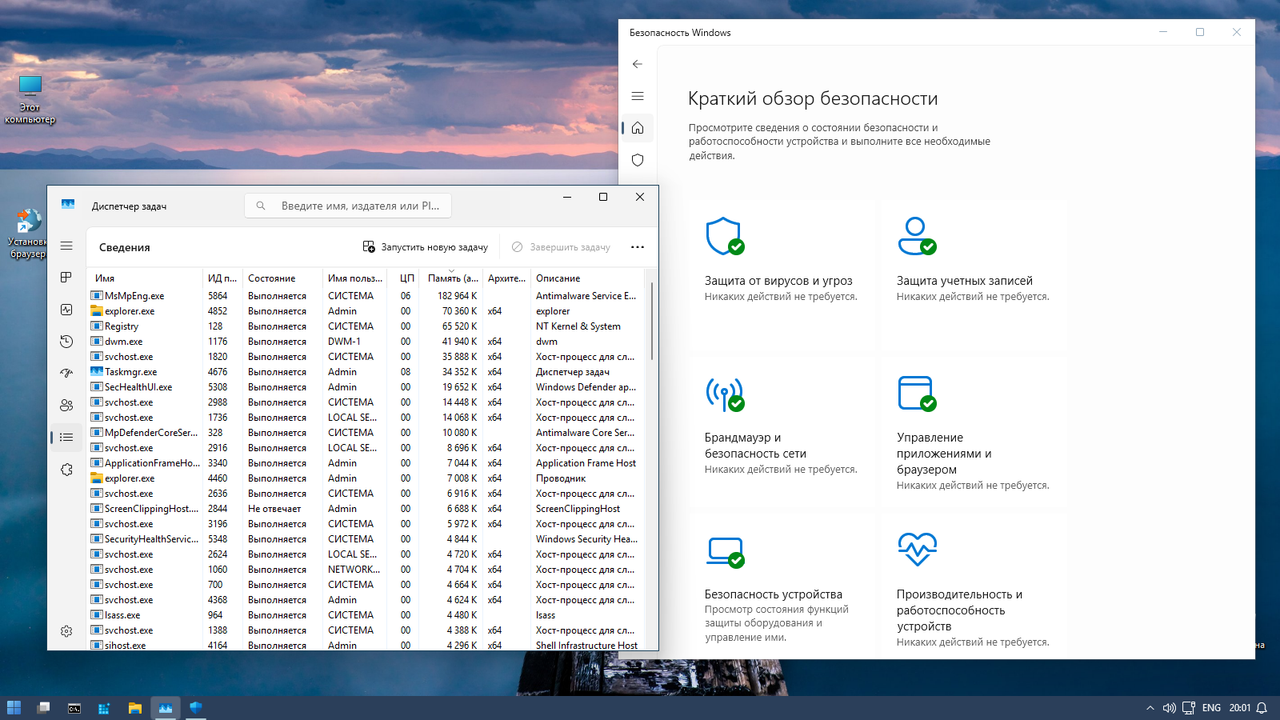Select ApplicationFrameHo... process row

(x=368, y=463)
